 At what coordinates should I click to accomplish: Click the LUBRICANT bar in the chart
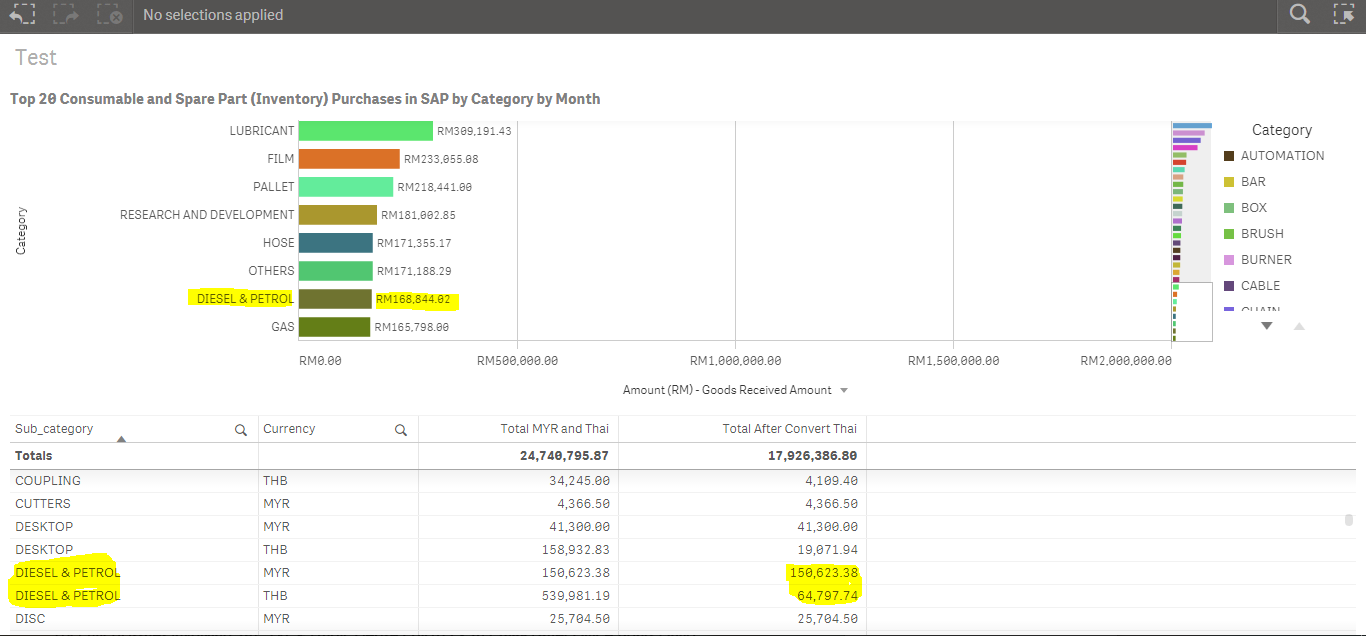(x=365, y=131)
